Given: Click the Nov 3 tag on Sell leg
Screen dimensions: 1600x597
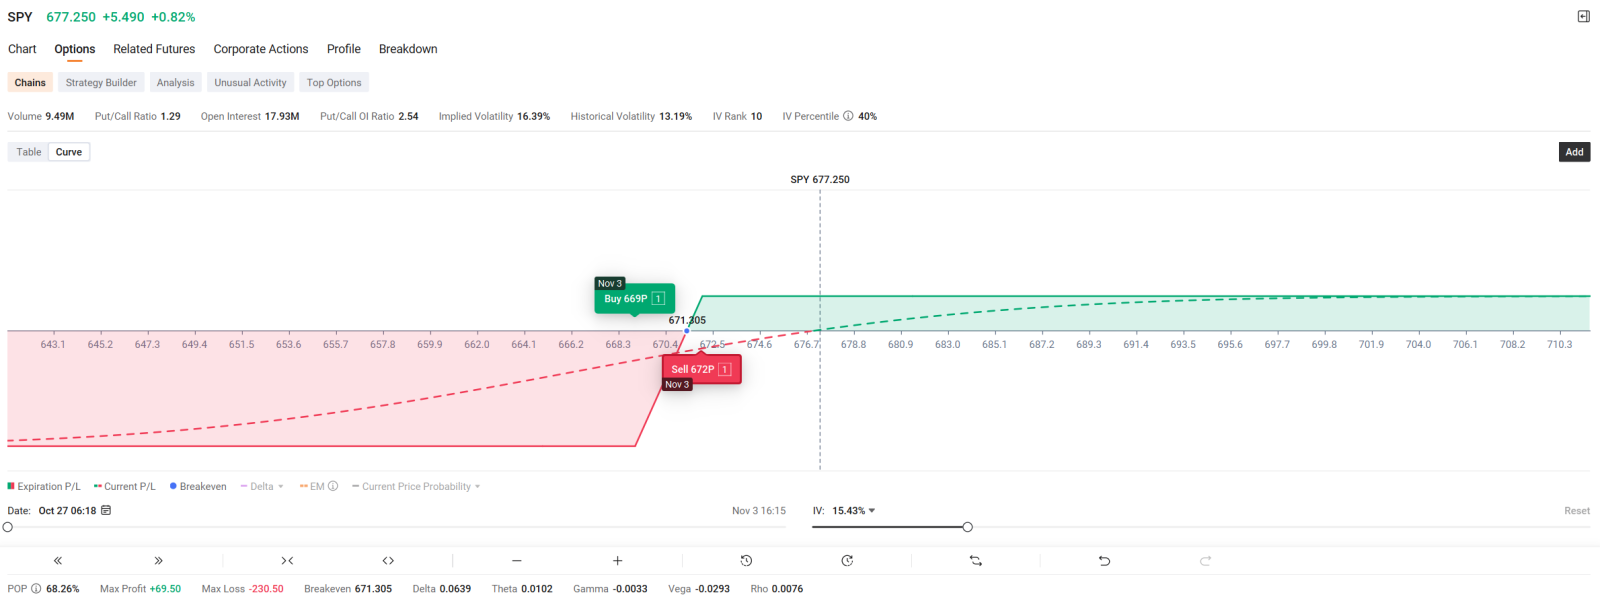Looking at the screenshot, I should point(677,385).
